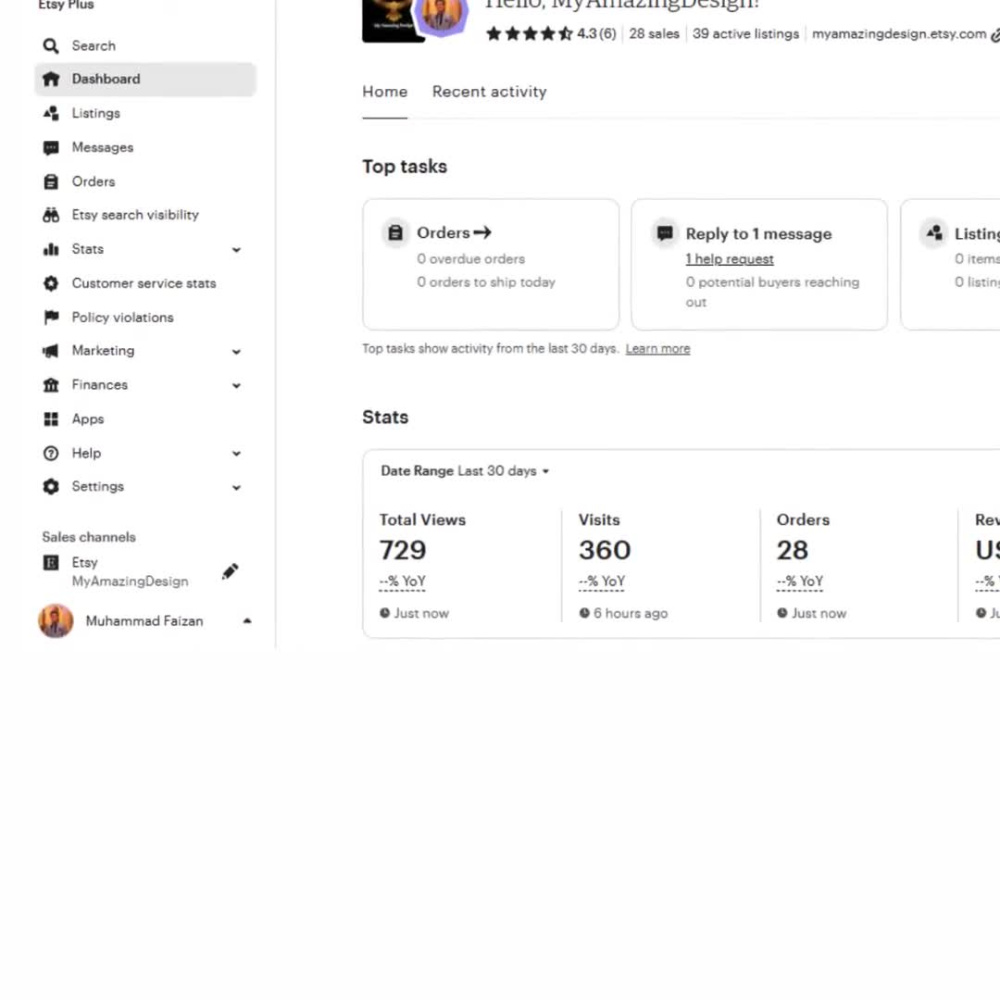Click the Stats bar chart icon
This screenshot has width=1000, height=1000.
pos(50,249)
